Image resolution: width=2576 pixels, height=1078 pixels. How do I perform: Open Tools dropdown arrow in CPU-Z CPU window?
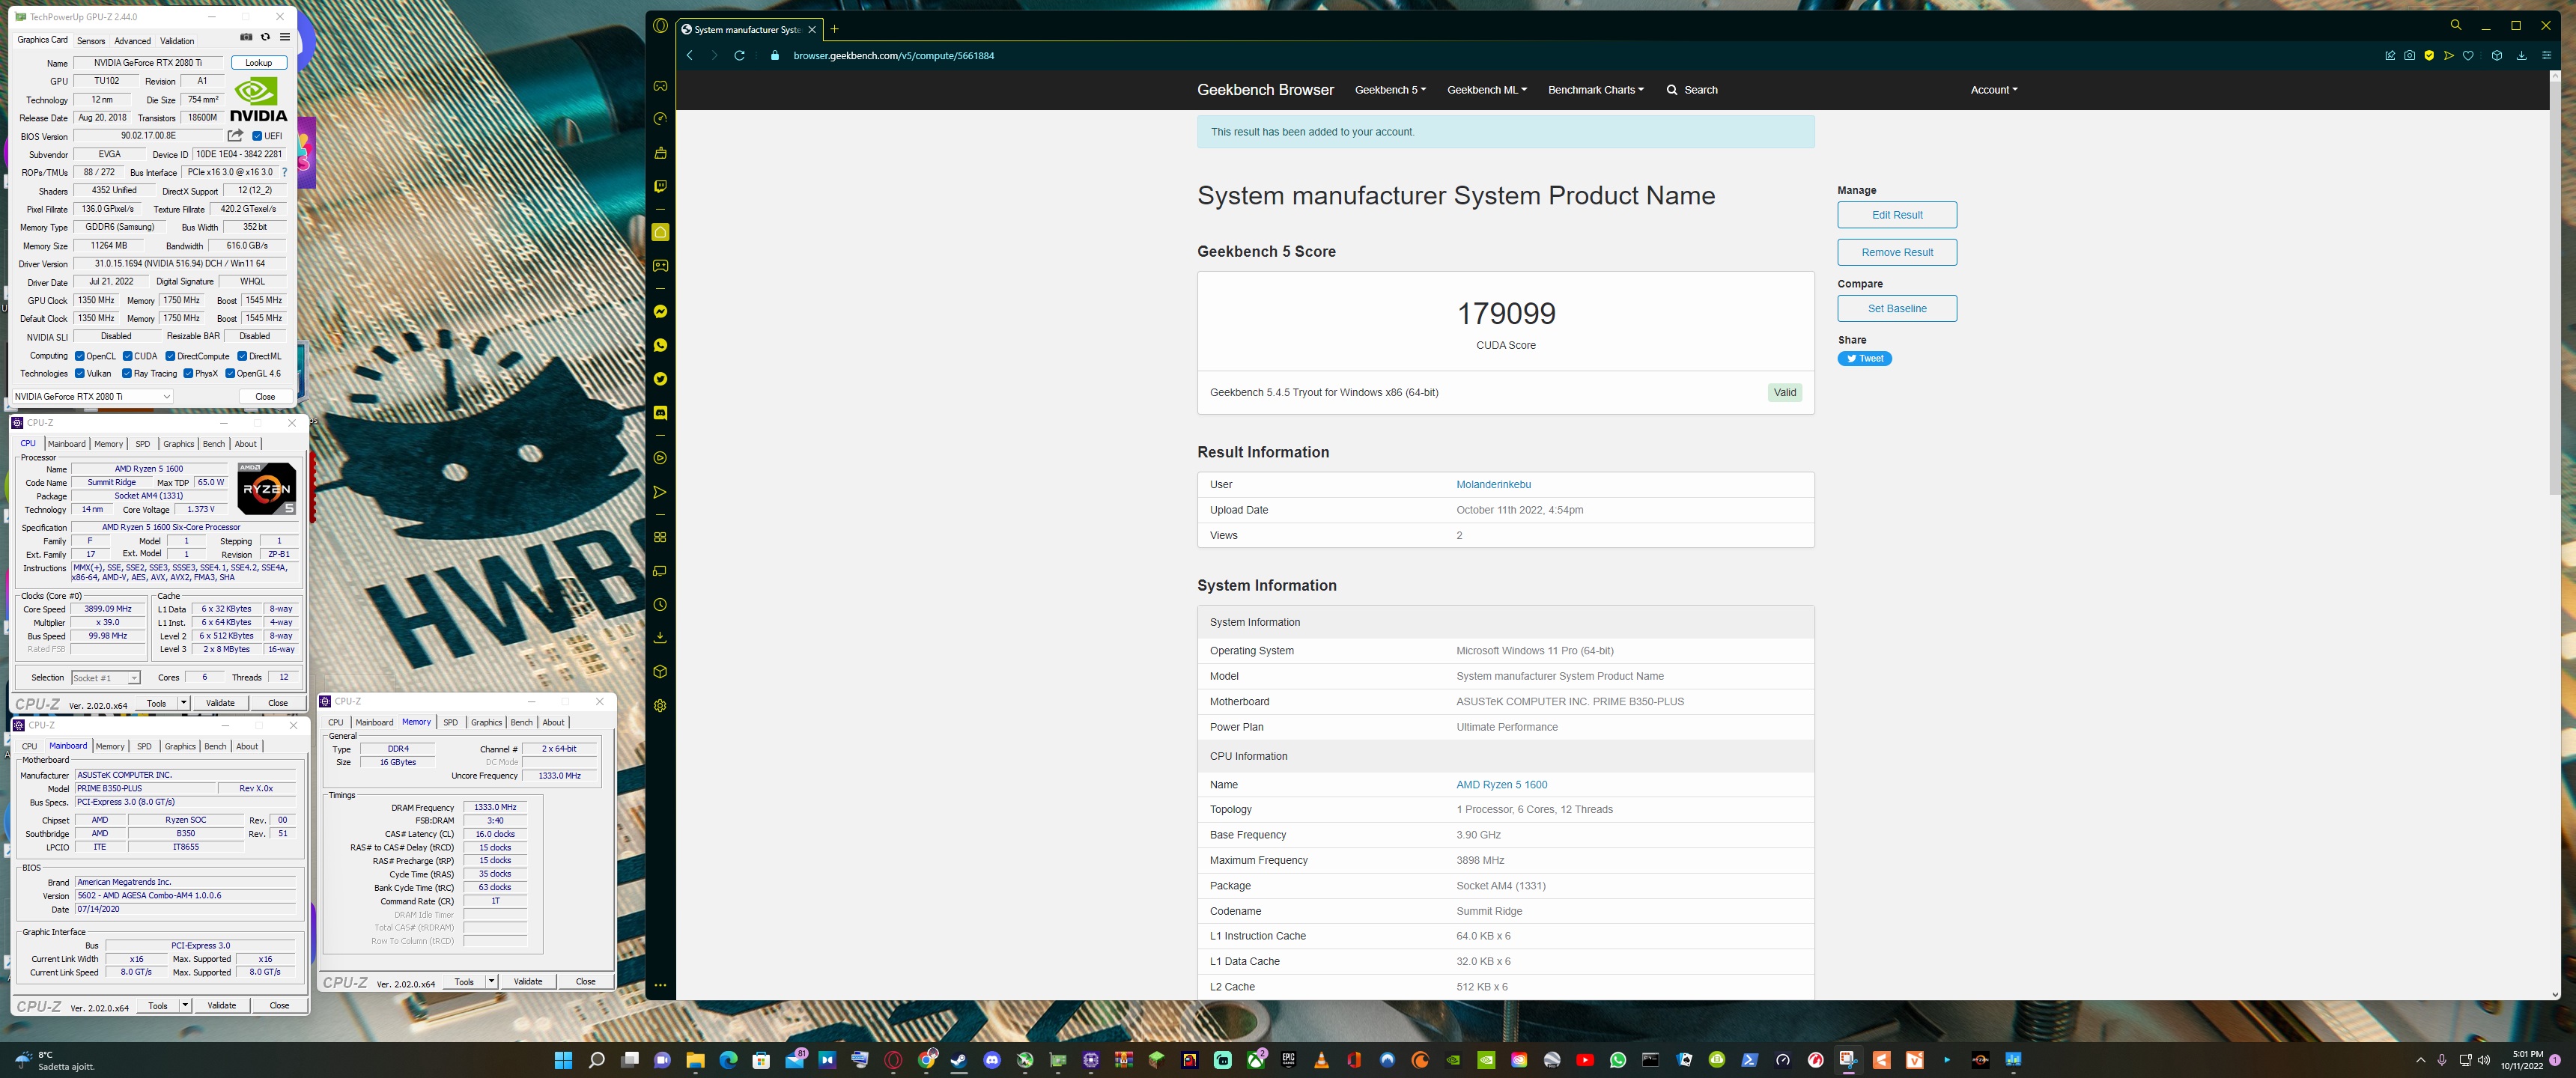click(183, 703)
